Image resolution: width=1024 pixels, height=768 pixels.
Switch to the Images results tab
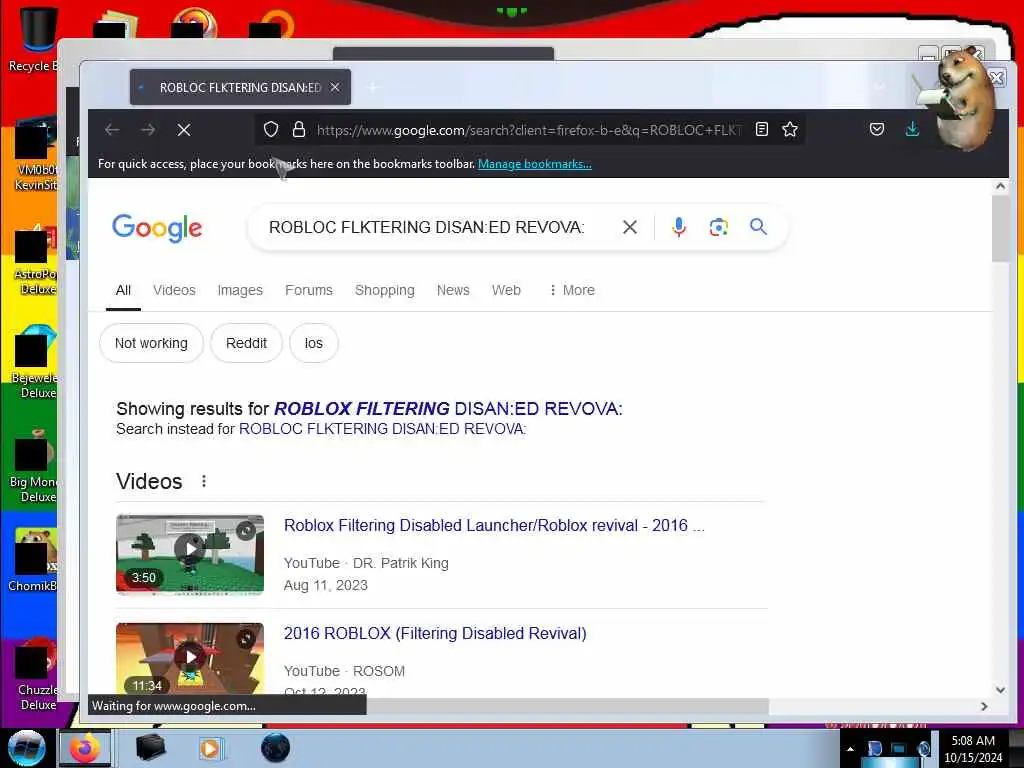coord(240,290)
